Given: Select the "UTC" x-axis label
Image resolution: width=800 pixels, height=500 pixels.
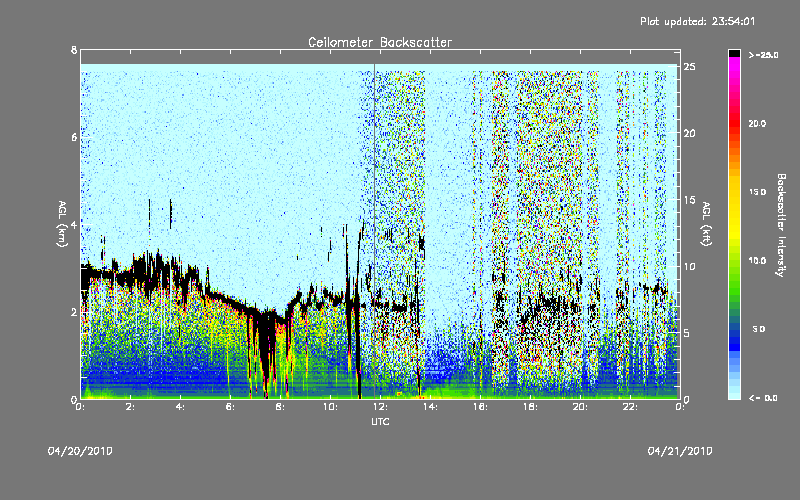Looking at the screenshot, I should click(380, 421).
